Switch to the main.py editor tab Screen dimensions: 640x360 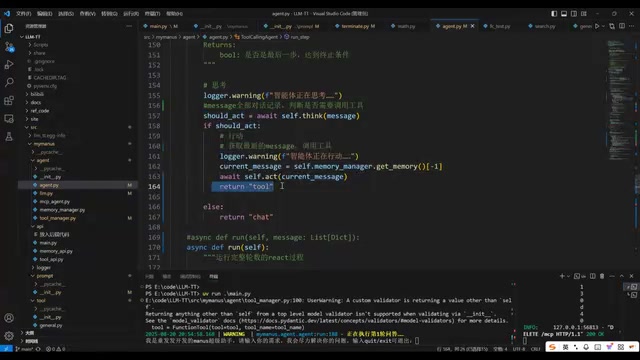coord(160,26)
